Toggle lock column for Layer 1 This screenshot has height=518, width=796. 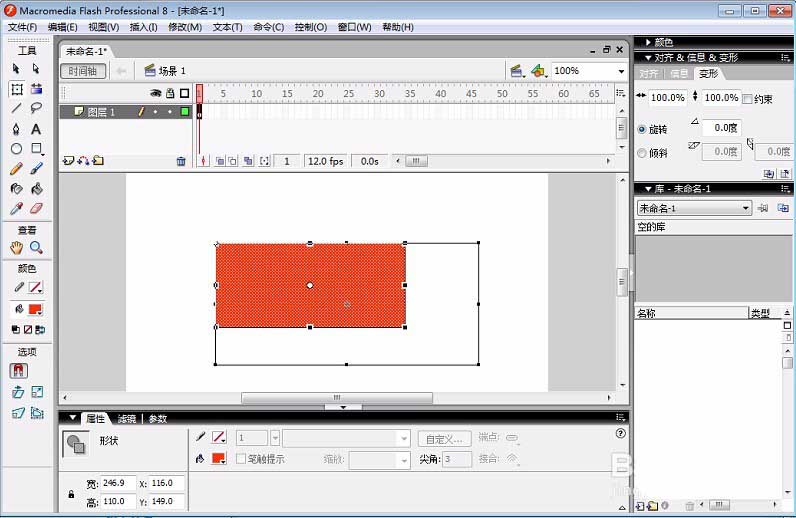(x=170, y=112)
